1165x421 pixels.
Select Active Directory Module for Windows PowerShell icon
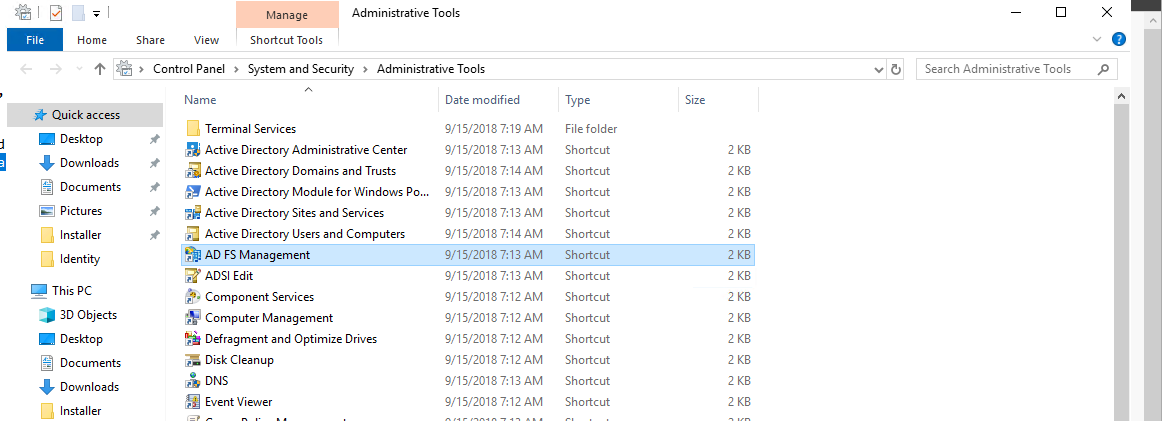pyautogui.click(x=193, y=192)
